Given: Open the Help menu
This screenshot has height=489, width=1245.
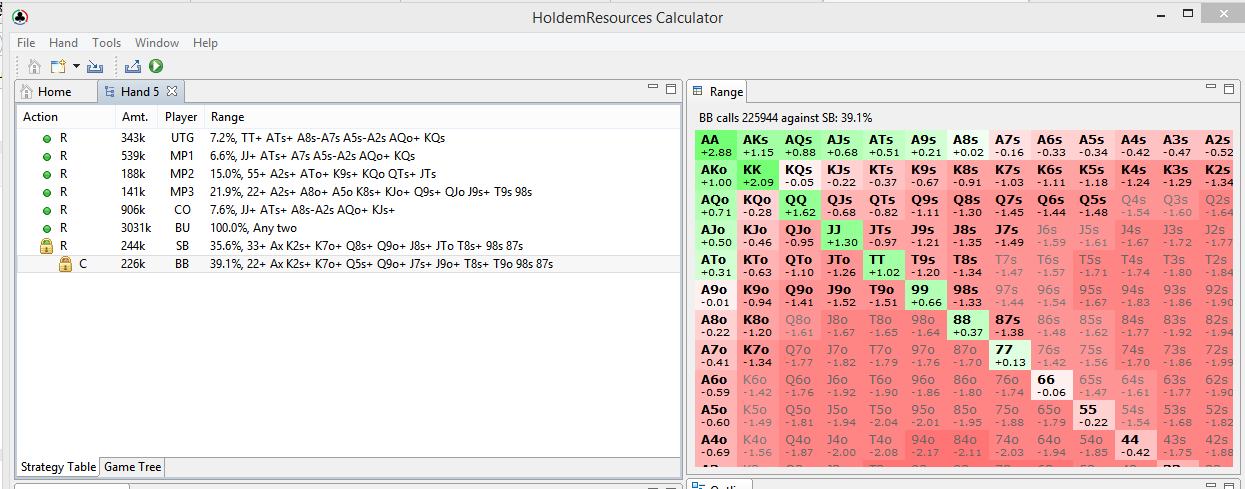Looking at the screenshot, I should pyautogui.click(x=205, y=43).
